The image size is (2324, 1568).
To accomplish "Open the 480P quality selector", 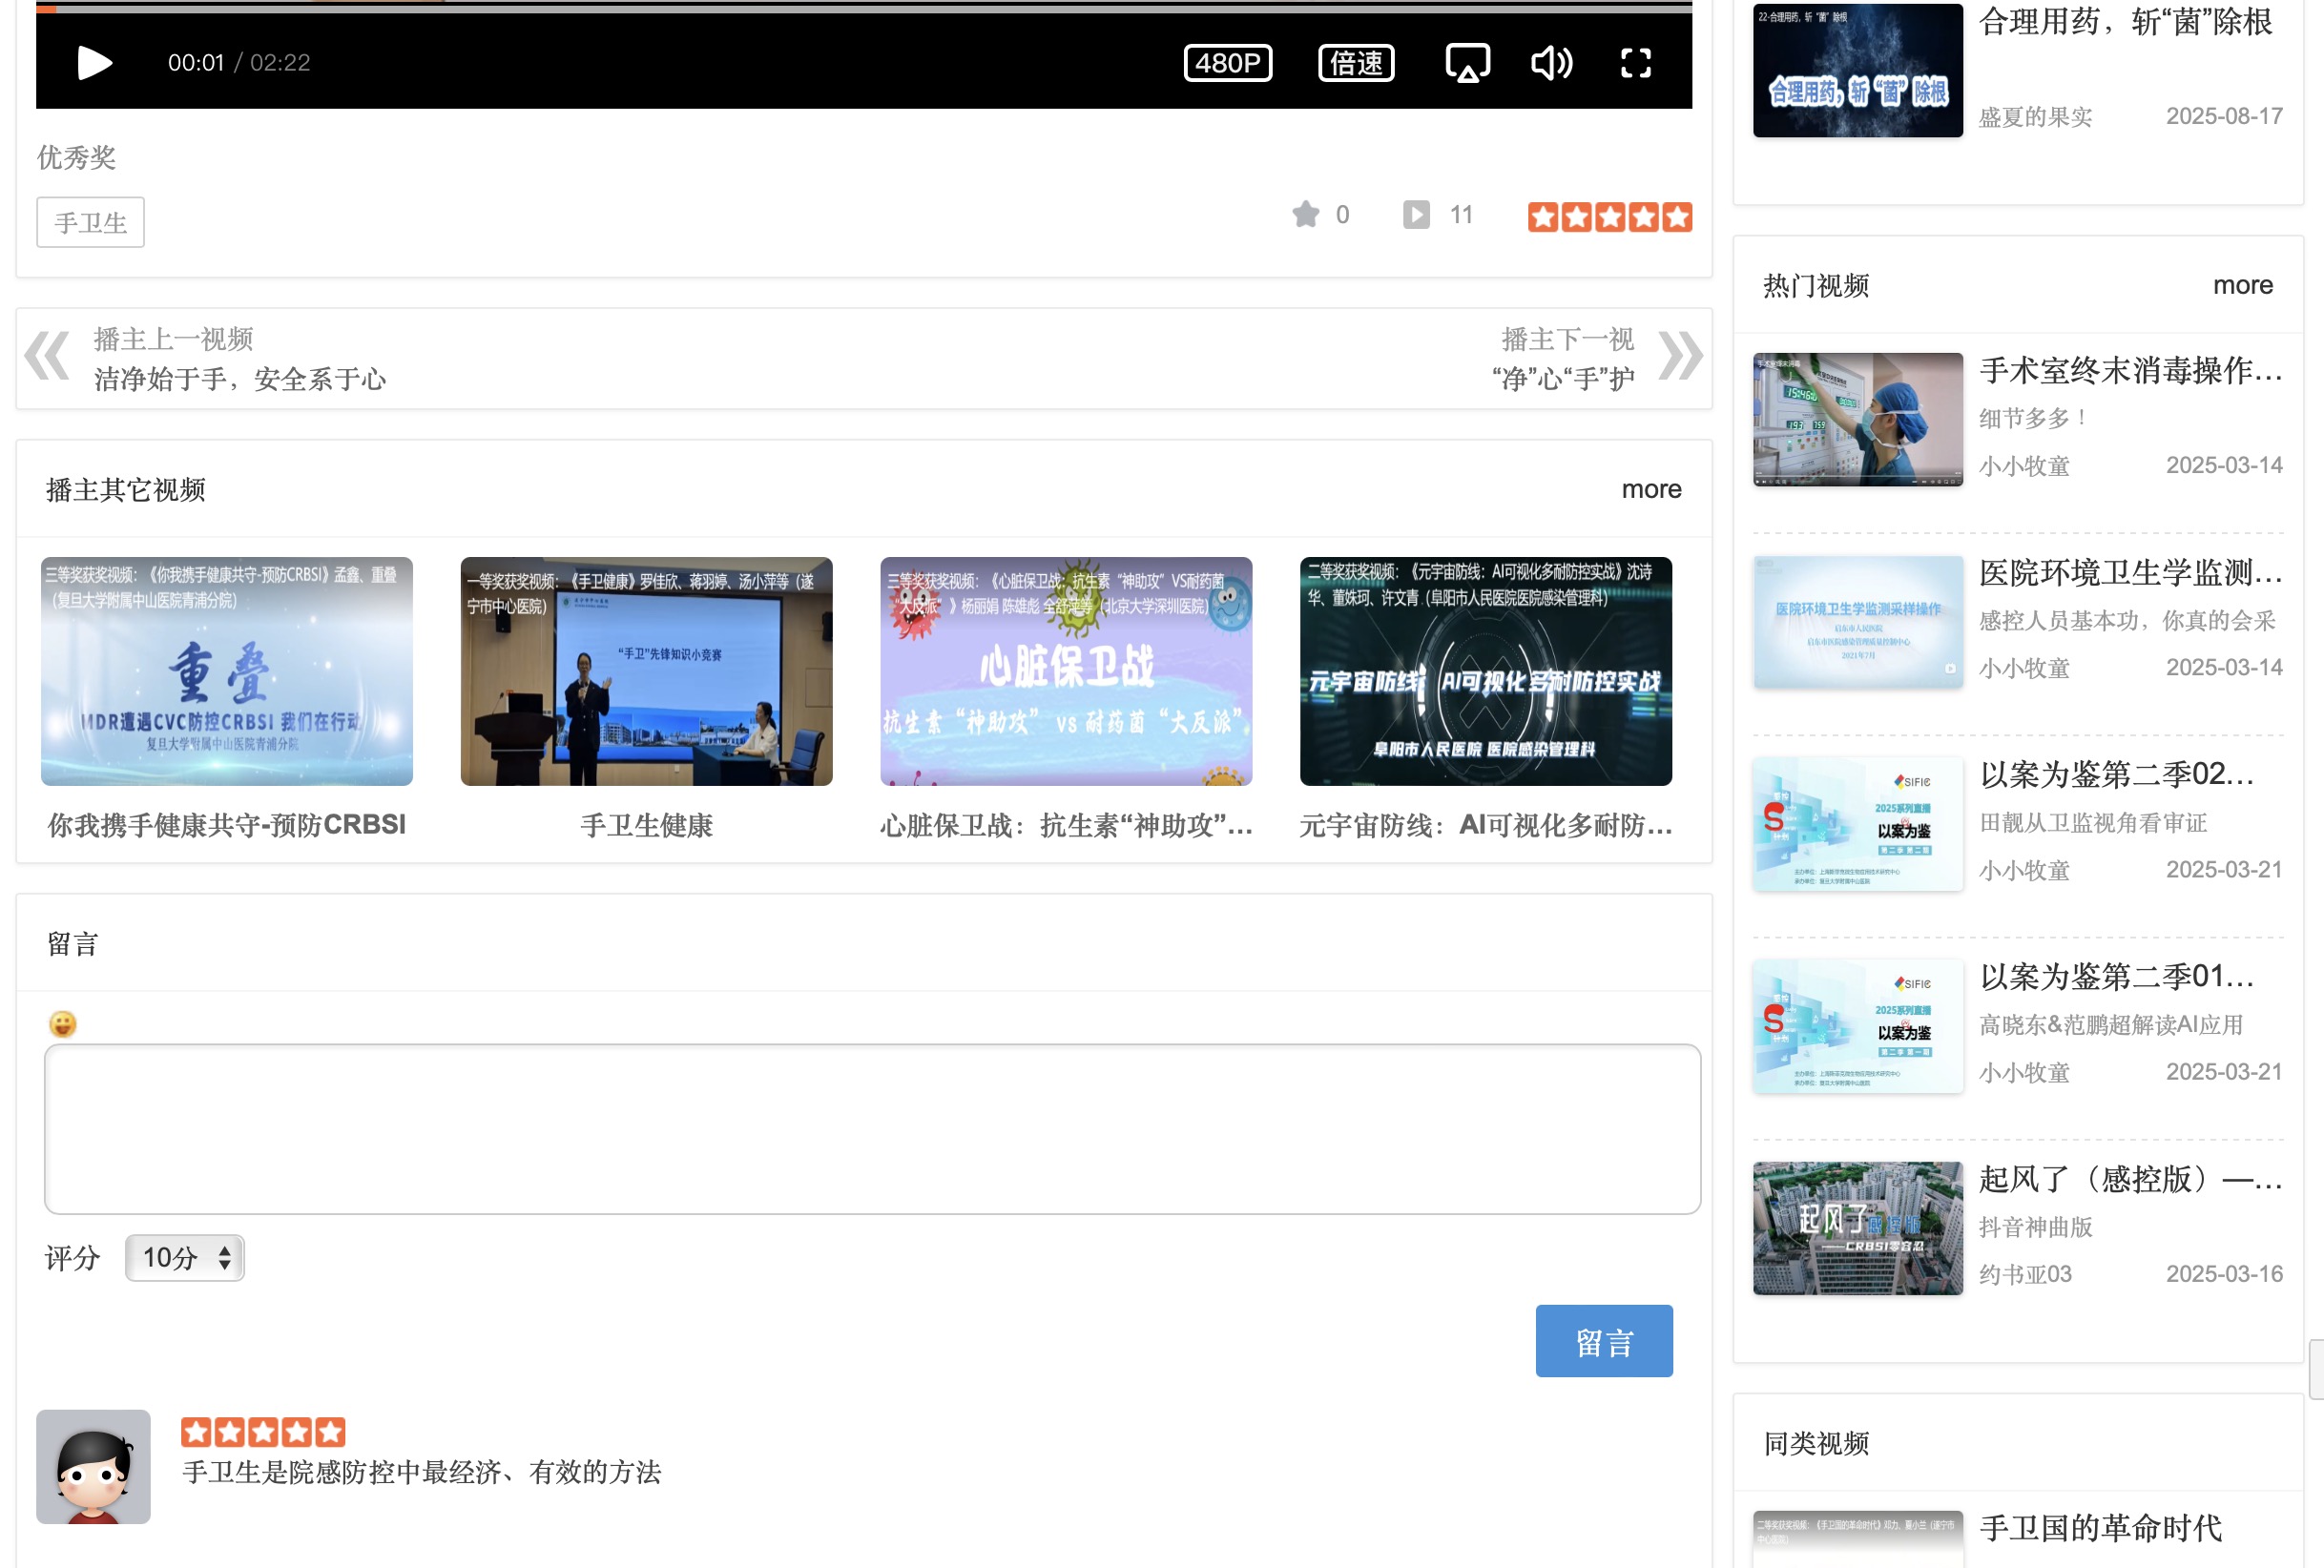I will coord(1227,63).
